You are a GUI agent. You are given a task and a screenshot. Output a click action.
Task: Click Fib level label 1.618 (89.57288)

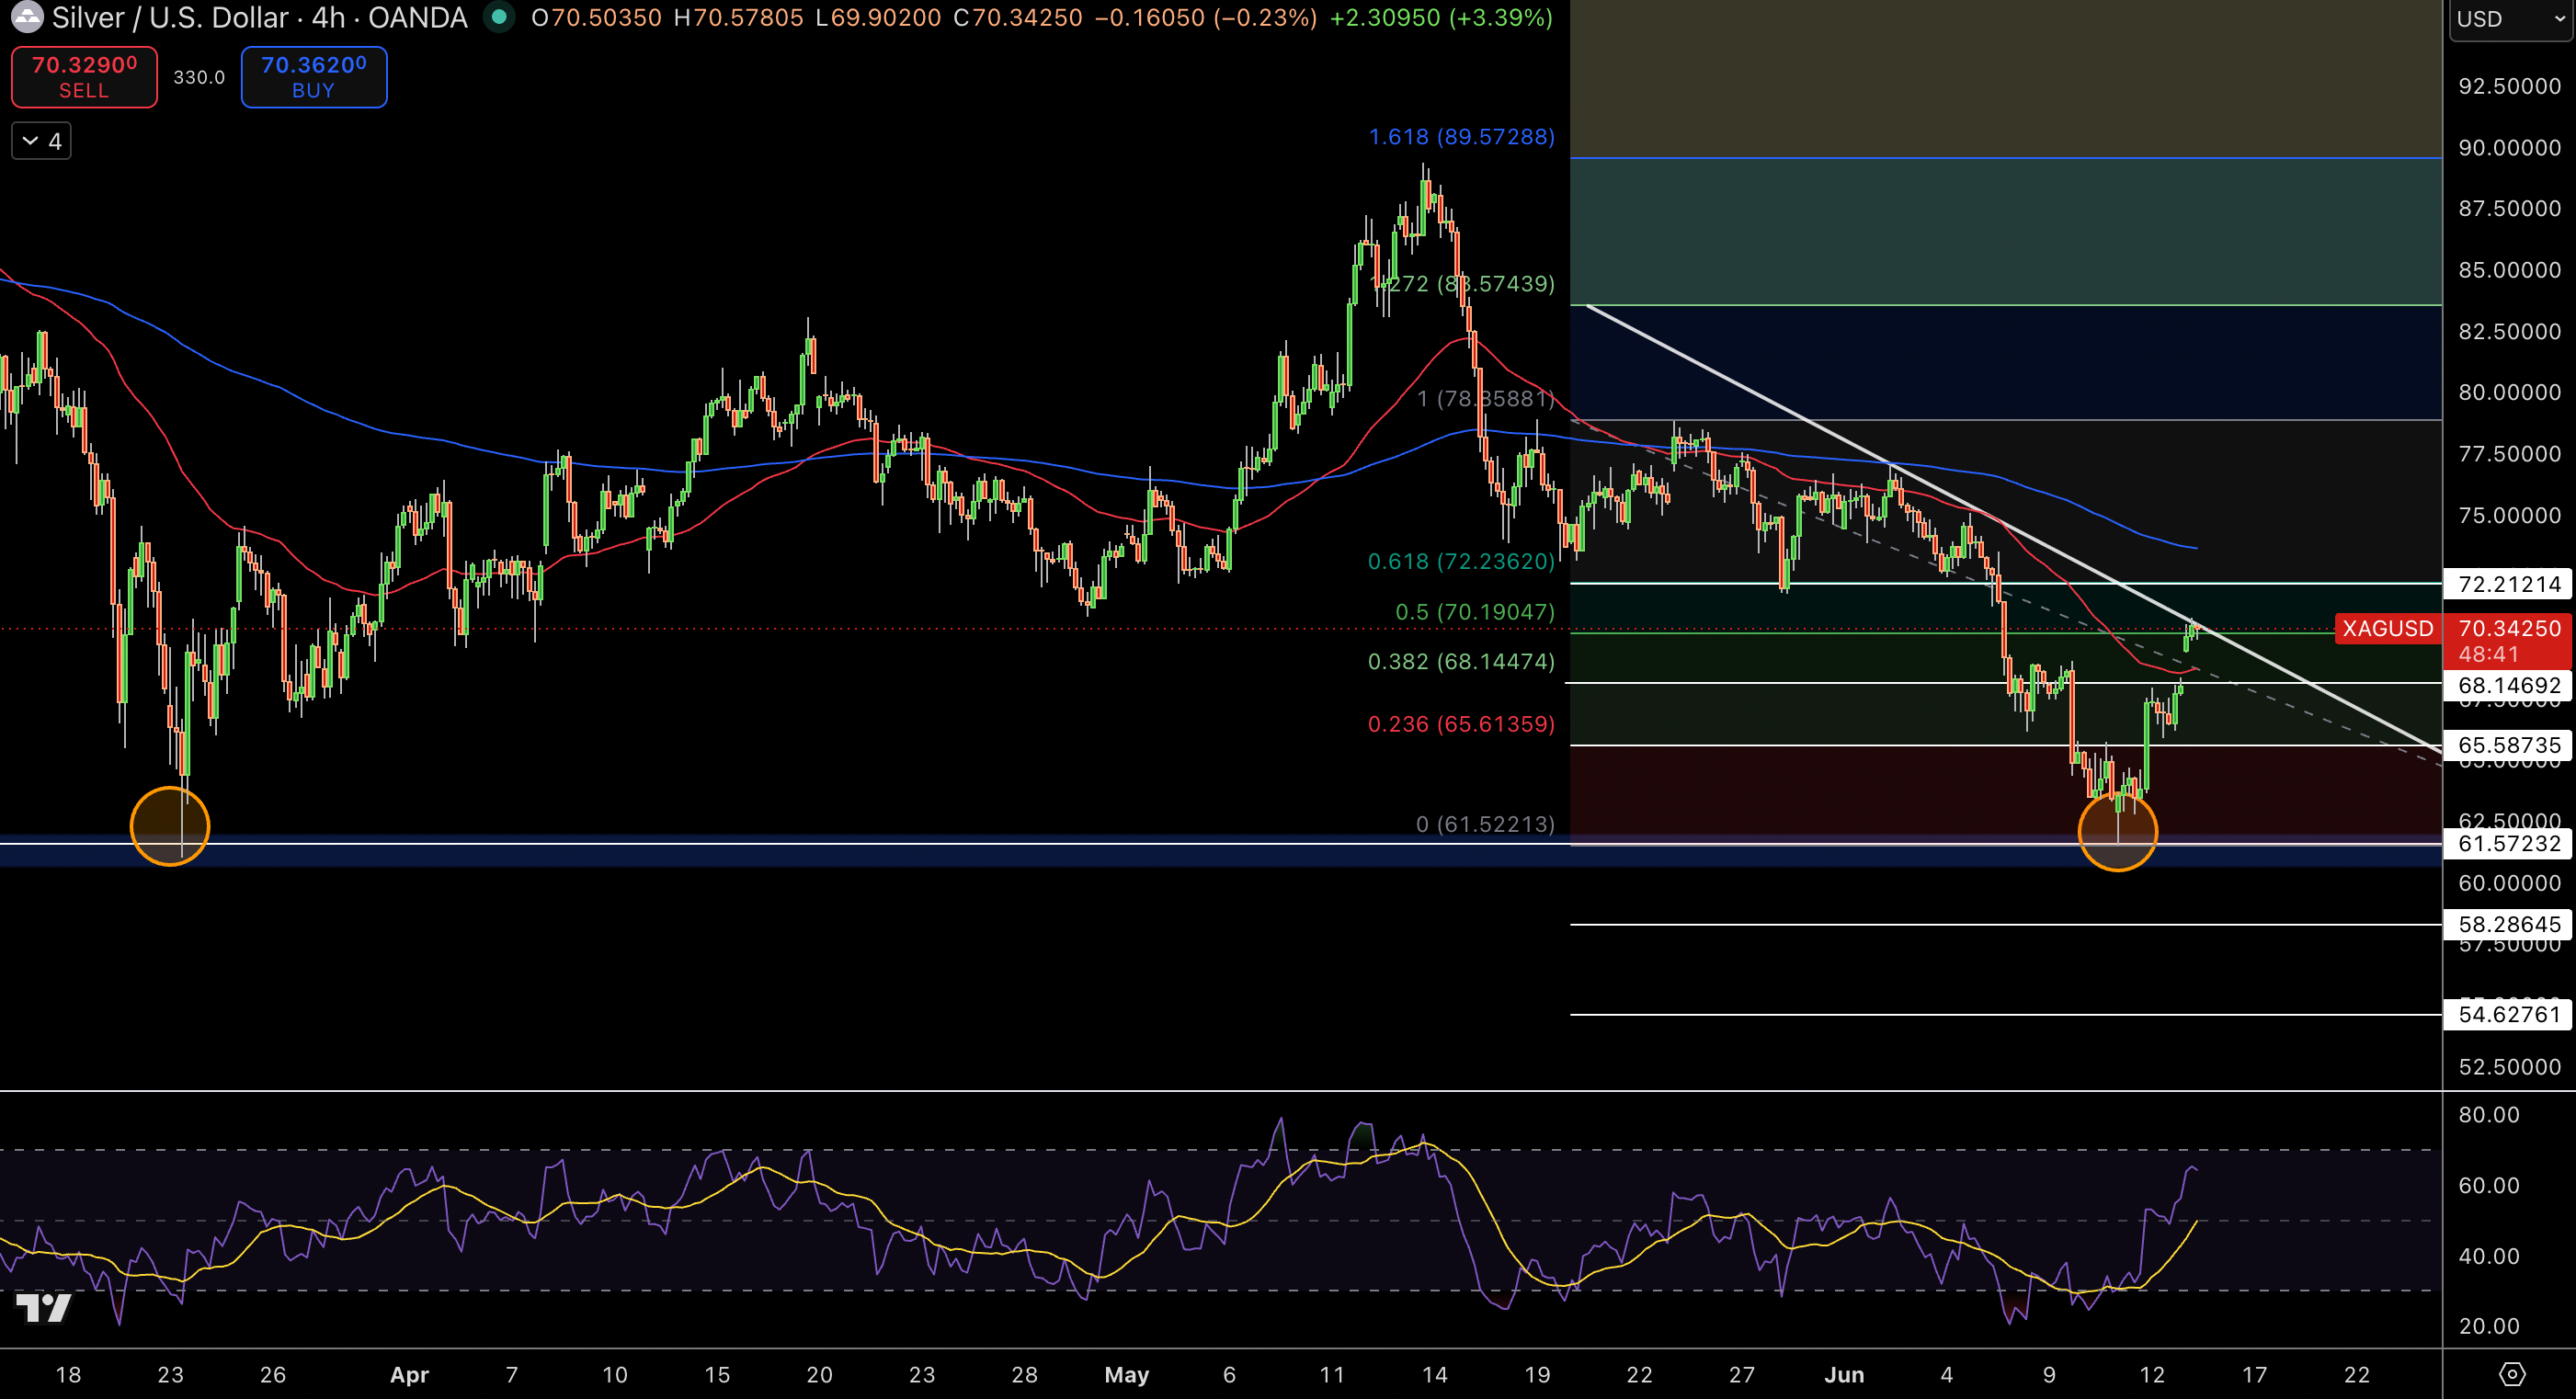pos(1461,137)
